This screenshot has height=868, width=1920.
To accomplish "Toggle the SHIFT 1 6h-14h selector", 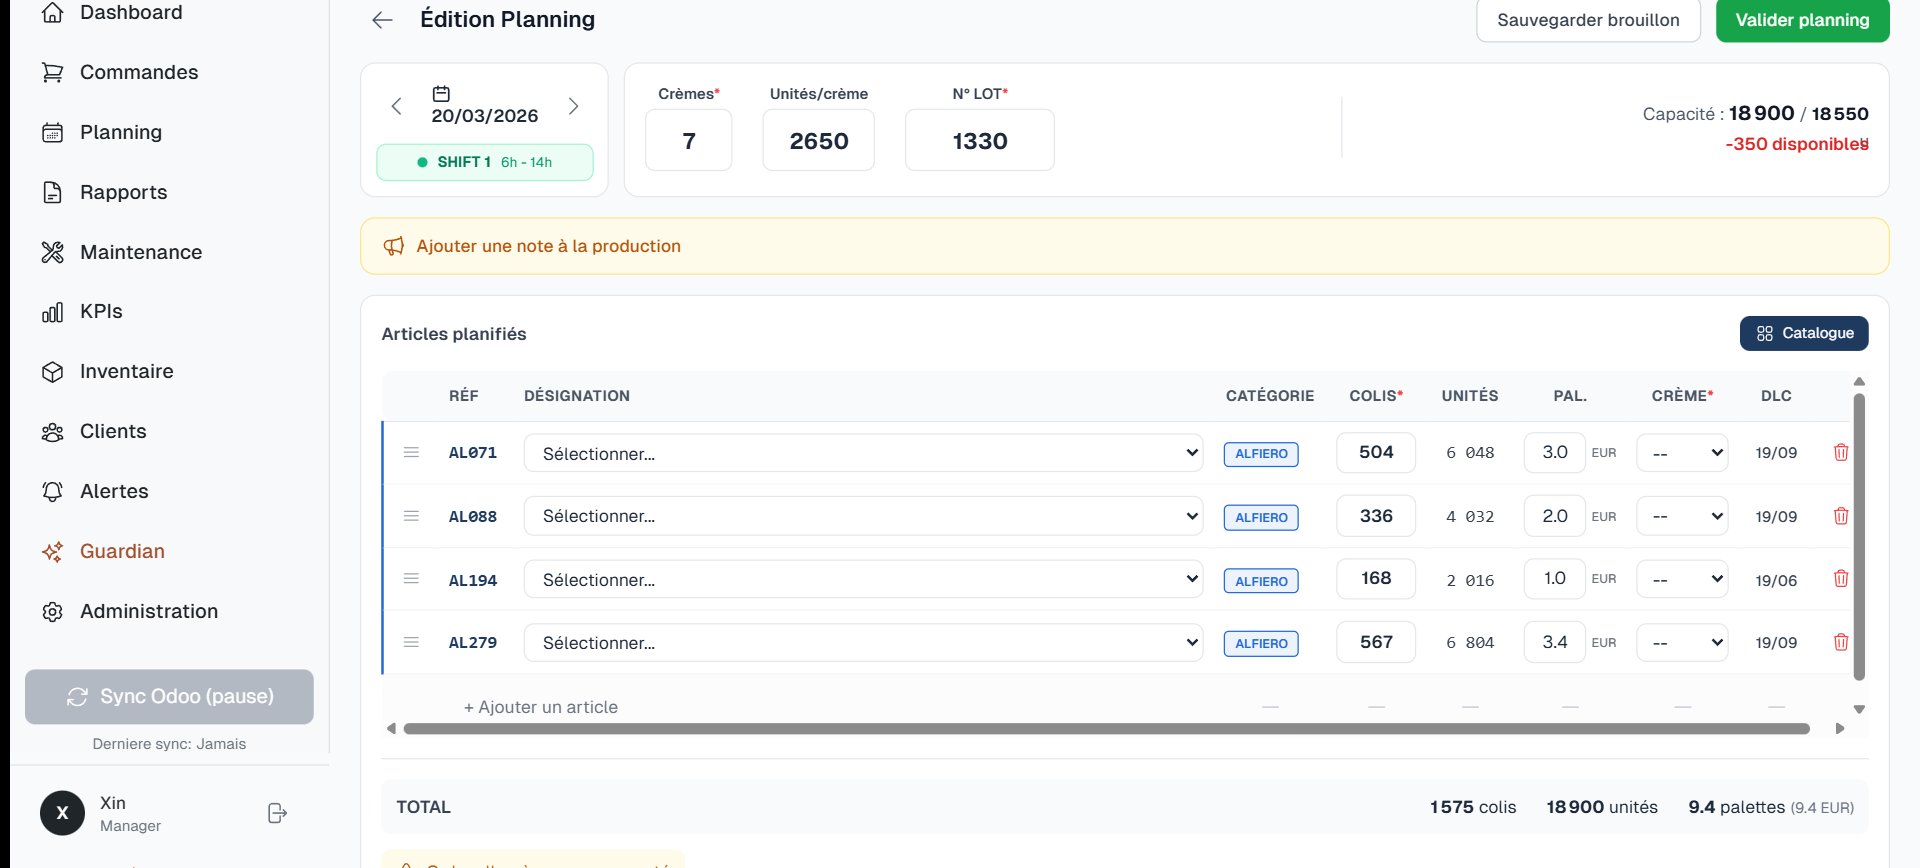I will (x=485, y=162).
